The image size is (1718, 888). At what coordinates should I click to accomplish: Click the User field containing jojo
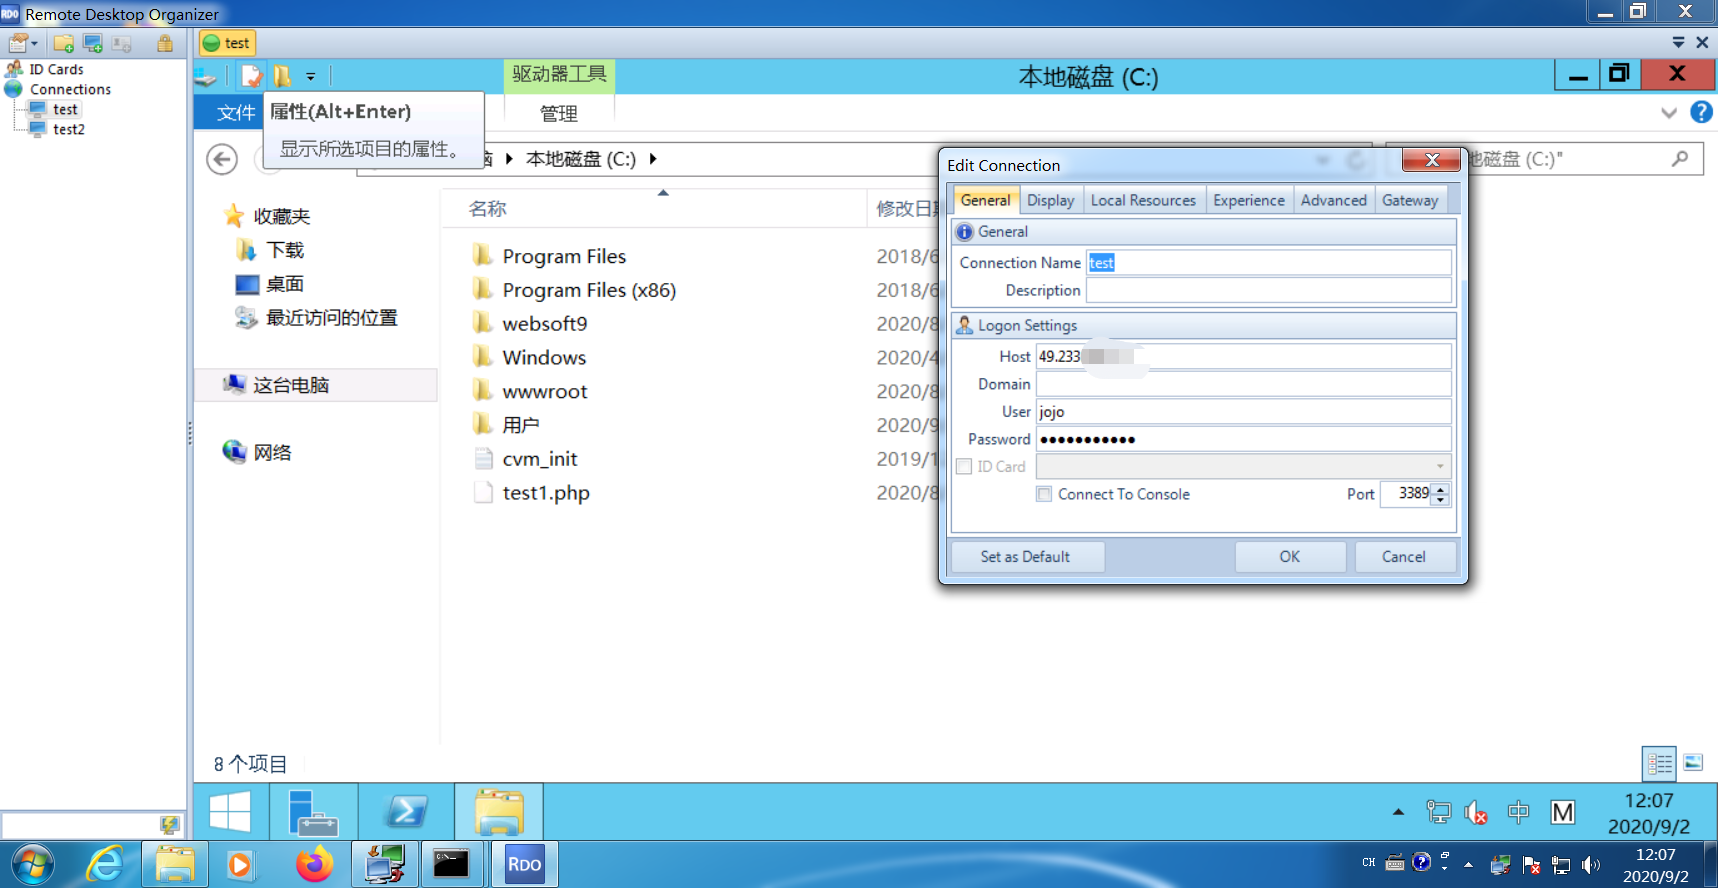[x=1243, y=411]
